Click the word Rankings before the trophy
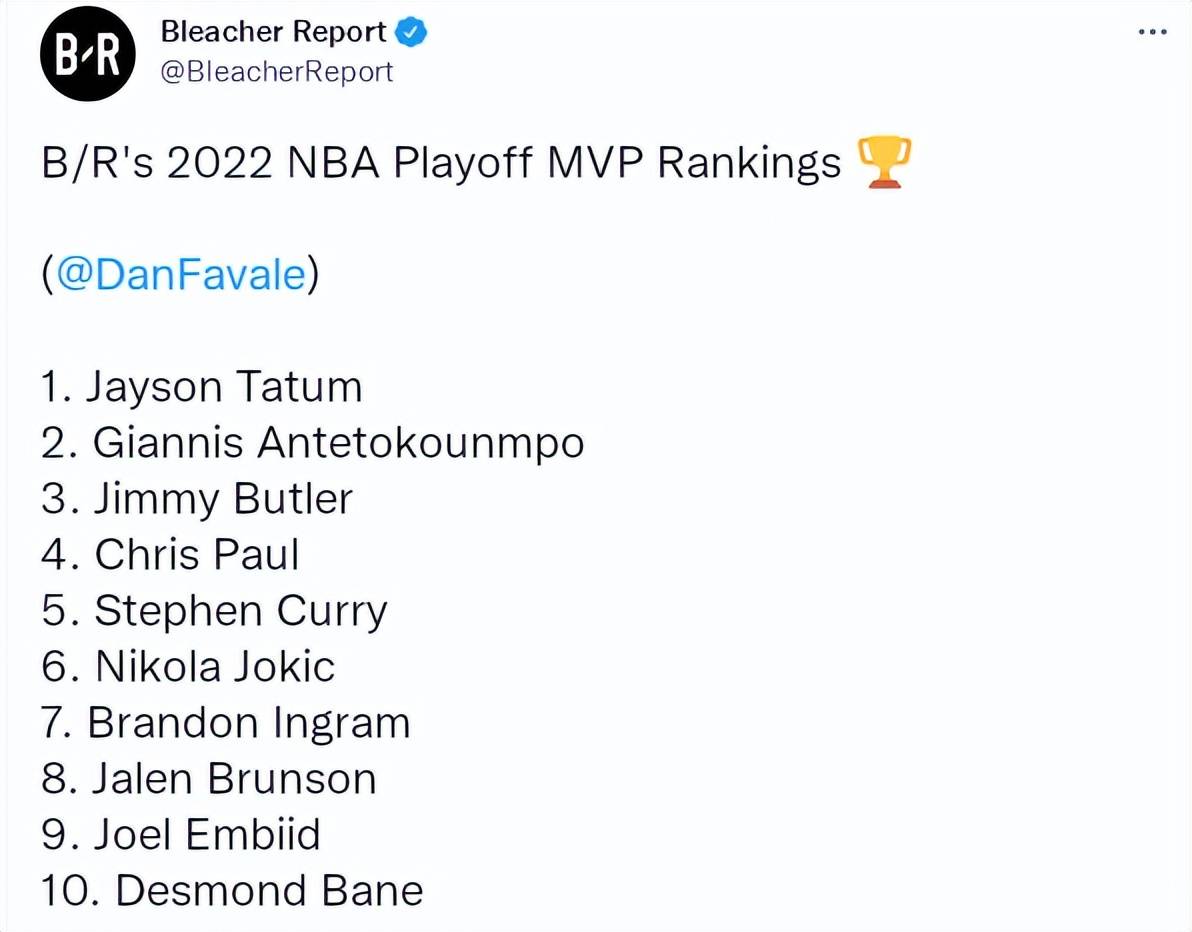The image size is (1192, 932). 750,163
